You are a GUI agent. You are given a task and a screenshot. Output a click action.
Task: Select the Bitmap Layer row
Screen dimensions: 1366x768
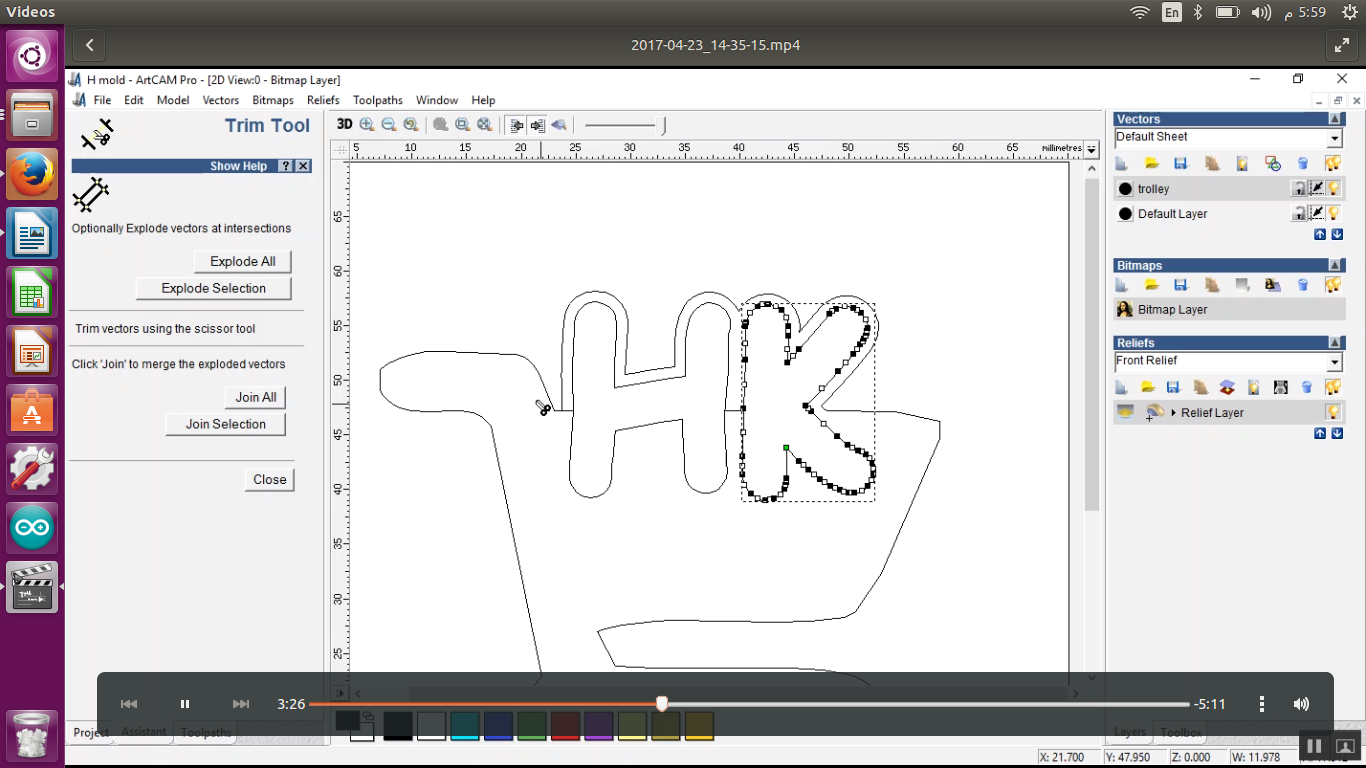[1228, 310]
